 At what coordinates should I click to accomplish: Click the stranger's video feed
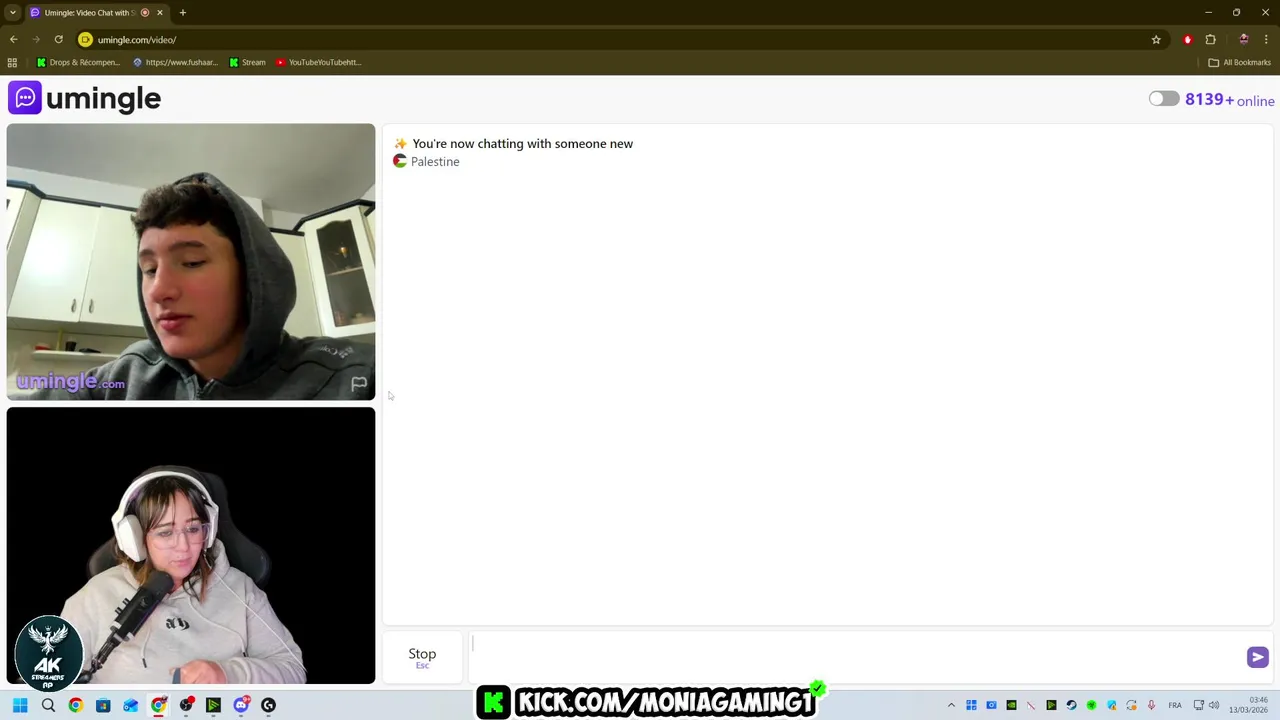191,262
